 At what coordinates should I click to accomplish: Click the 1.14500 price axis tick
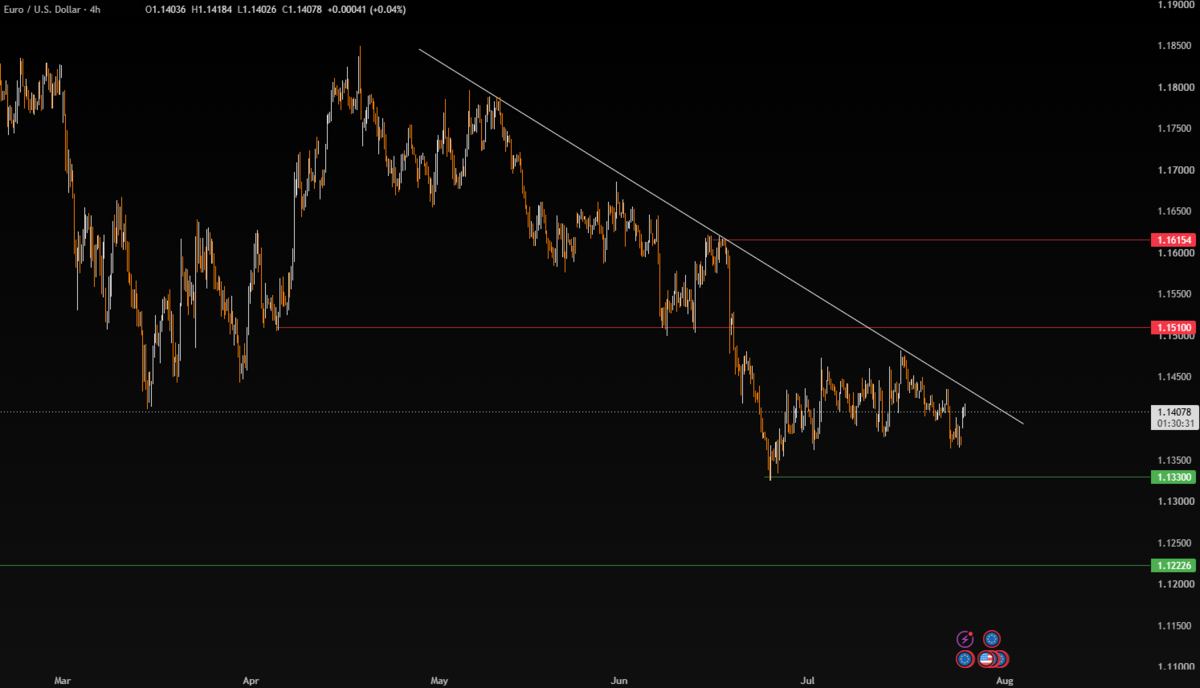(x=1172, y=377)
